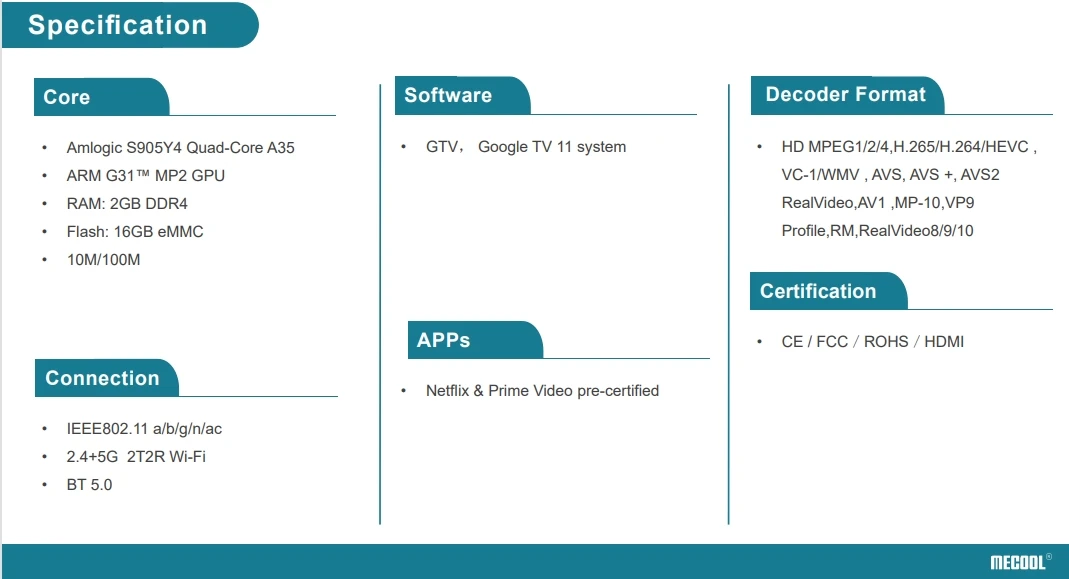This screenshot has width=1069, height=579.
Task: Click the Amlogic S905Y4 Quad-Core A35 line
Action: (x=180, y=148)
